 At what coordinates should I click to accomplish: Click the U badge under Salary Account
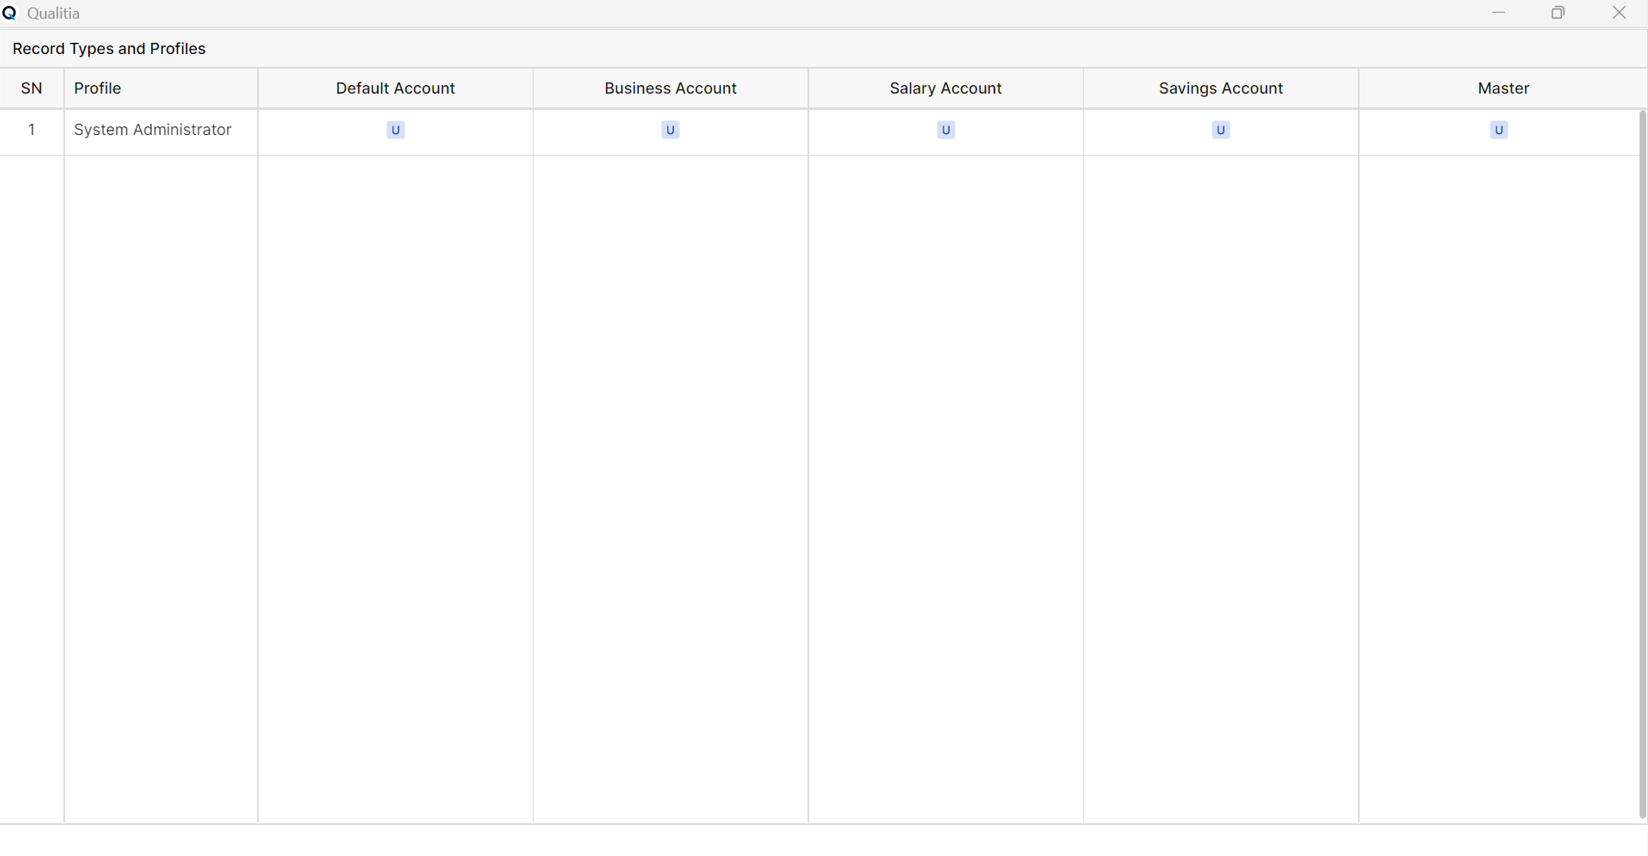pyautogui.click(x=946, y=130)
